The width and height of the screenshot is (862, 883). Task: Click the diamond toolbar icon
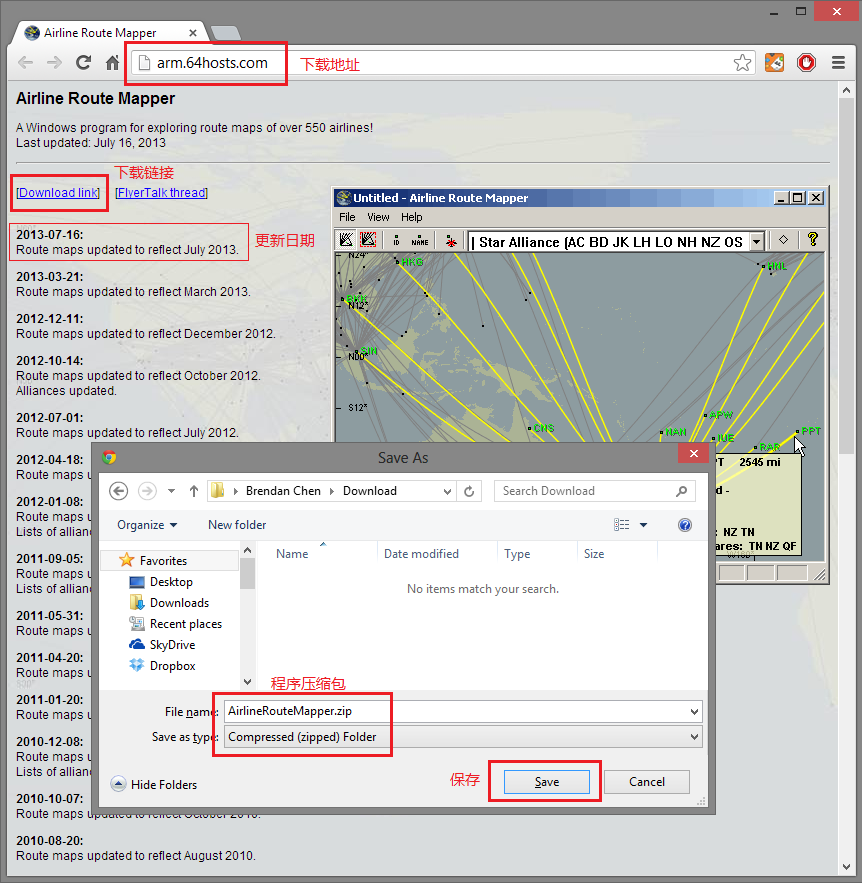coord(783,240)
